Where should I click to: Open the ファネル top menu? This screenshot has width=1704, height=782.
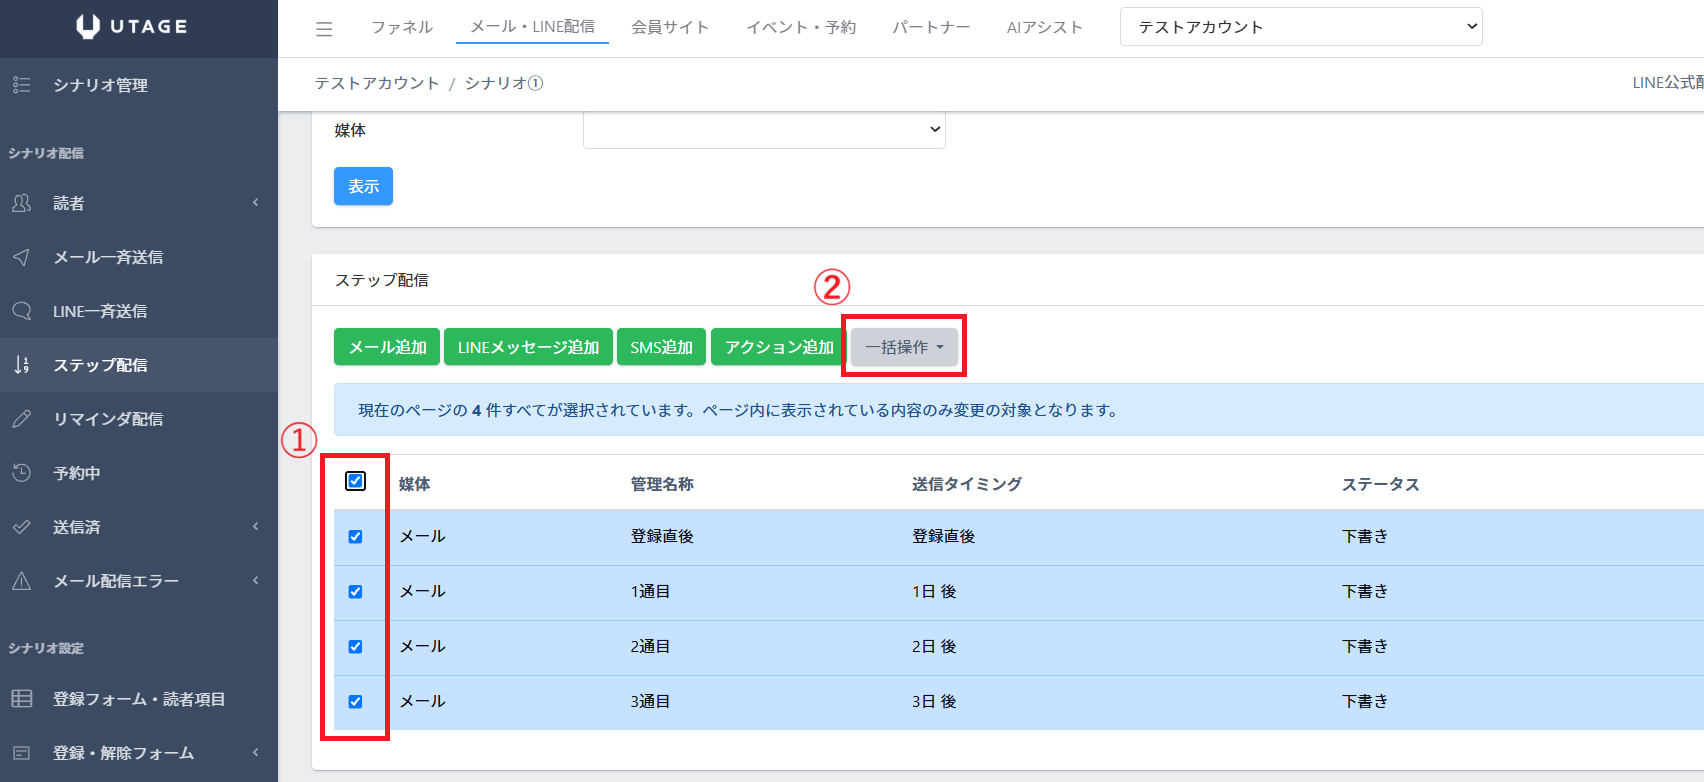point(402,27)
